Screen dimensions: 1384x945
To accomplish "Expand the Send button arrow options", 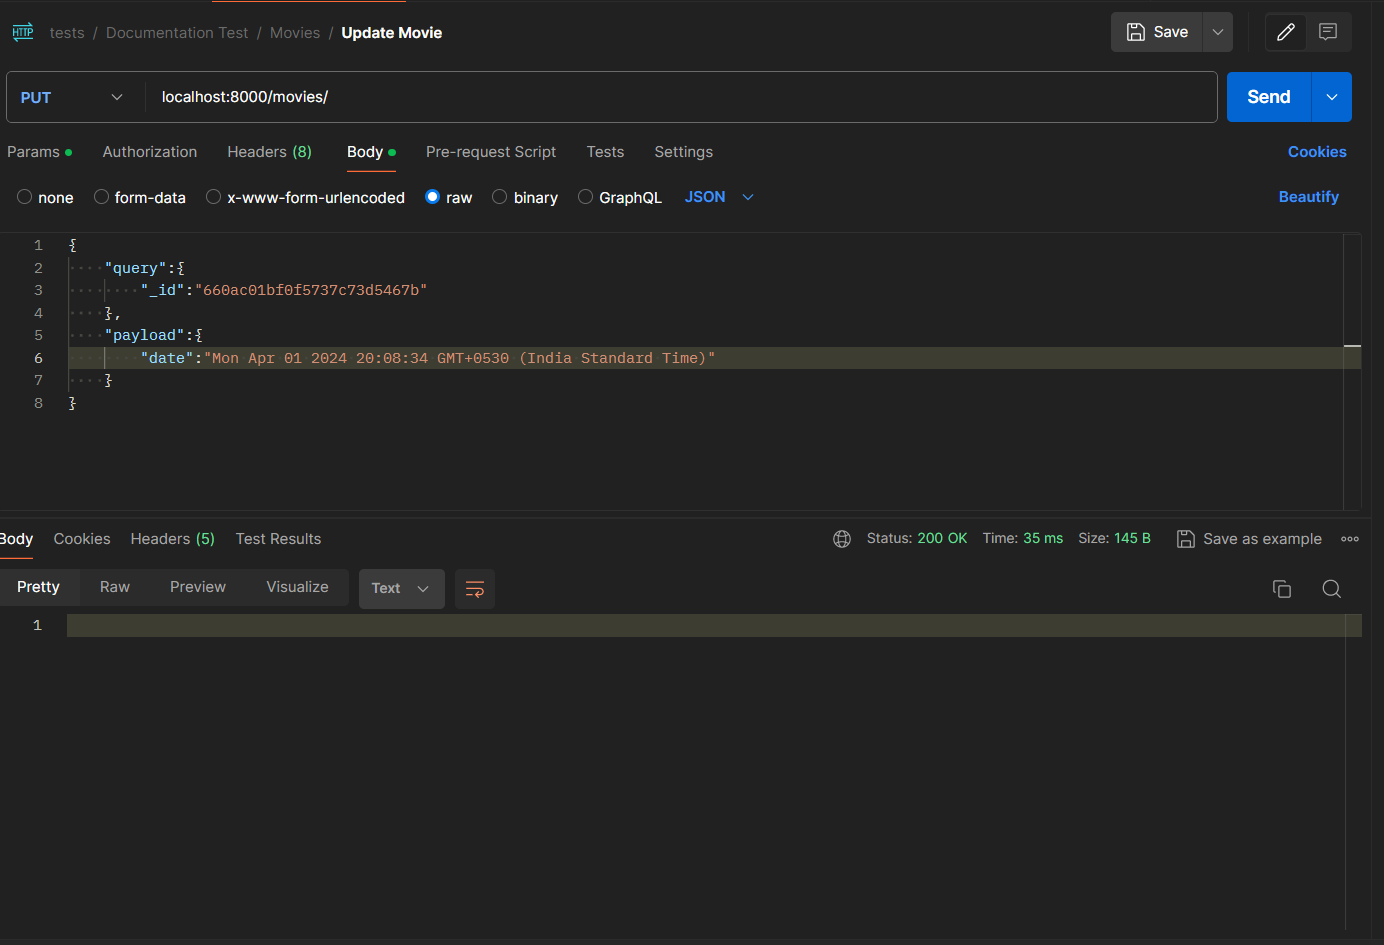I will pyautogui.click(x=1332, y=97).
